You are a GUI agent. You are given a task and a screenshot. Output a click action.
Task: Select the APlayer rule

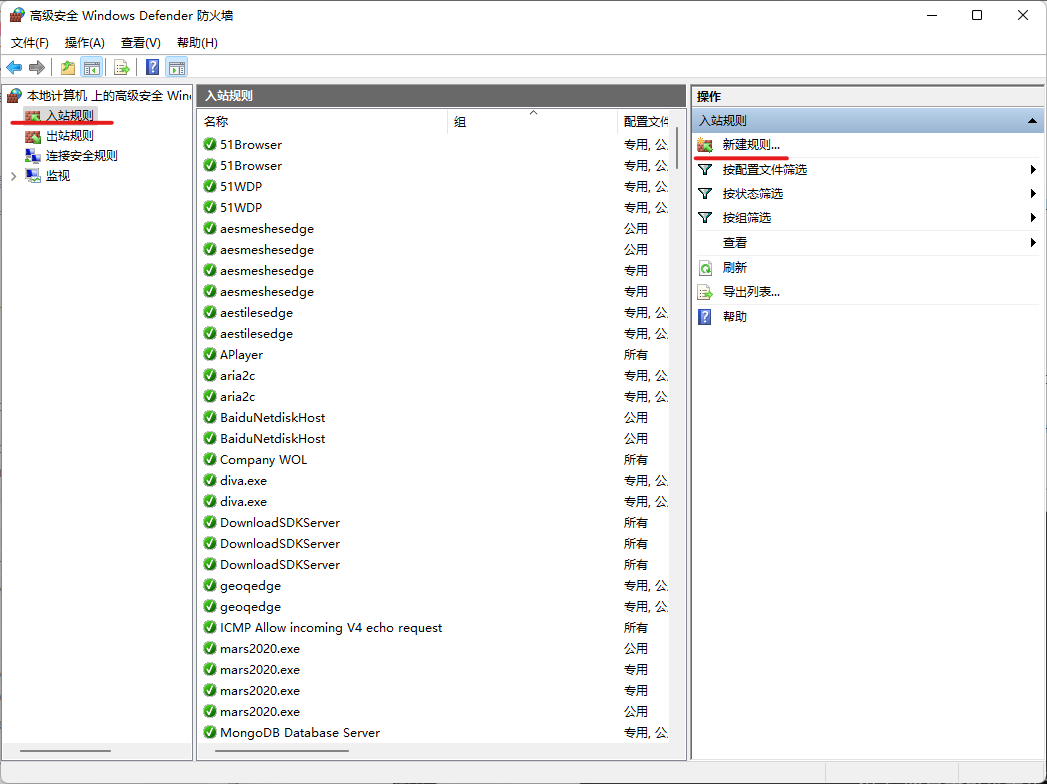click(241, 355)
